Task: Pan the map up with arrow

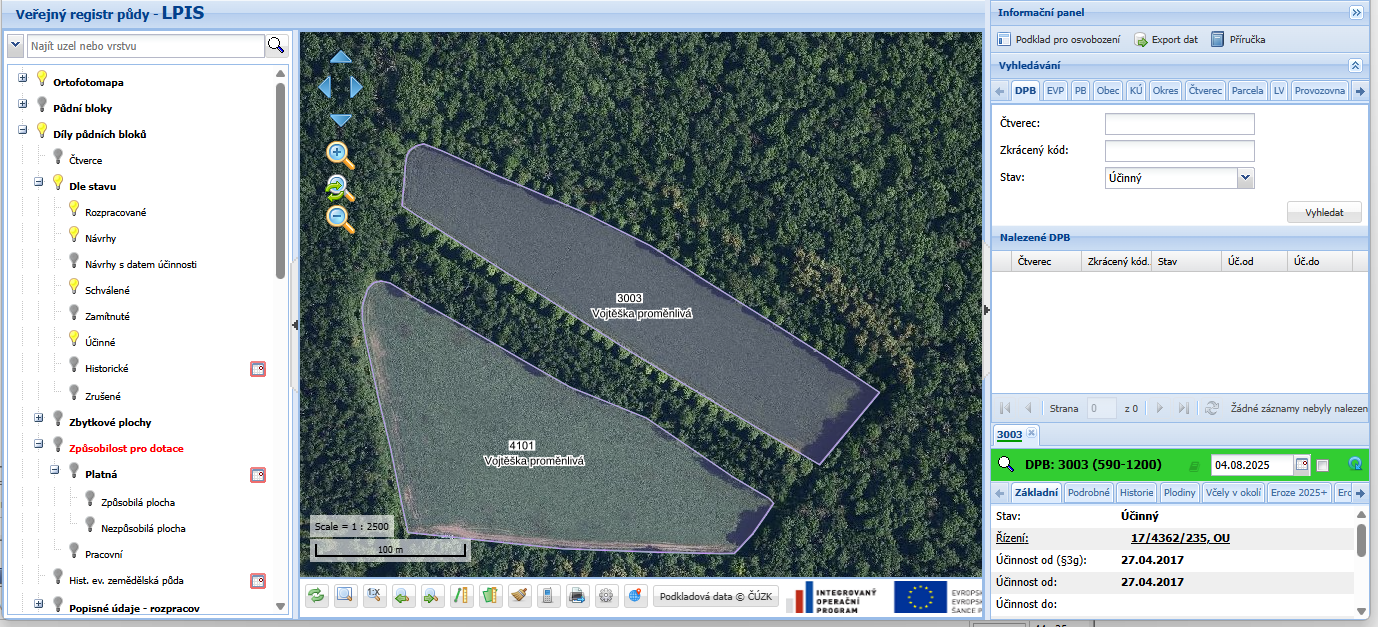Action: point(340,58)
